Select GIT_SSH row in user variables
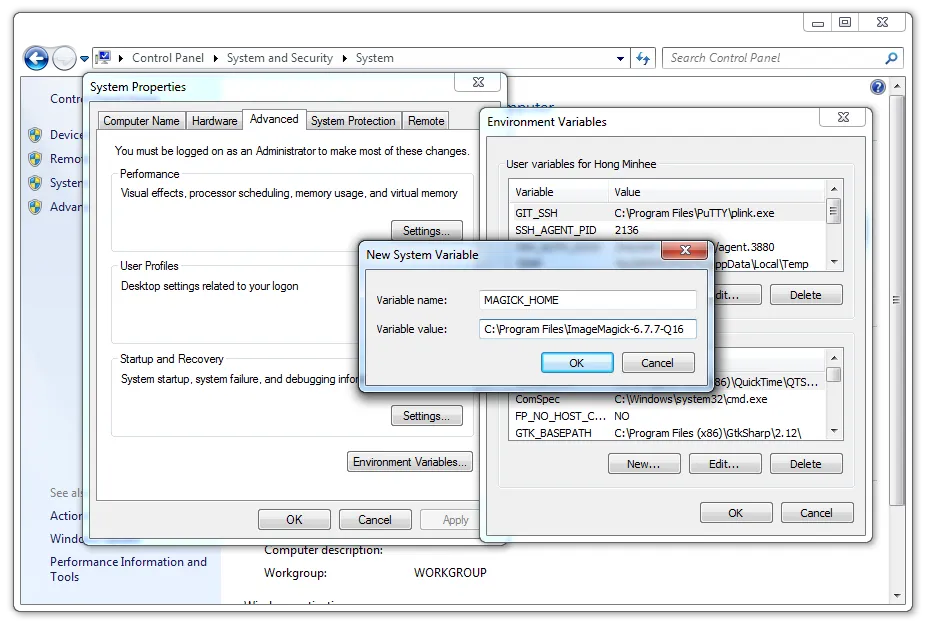 click(667, 213)
